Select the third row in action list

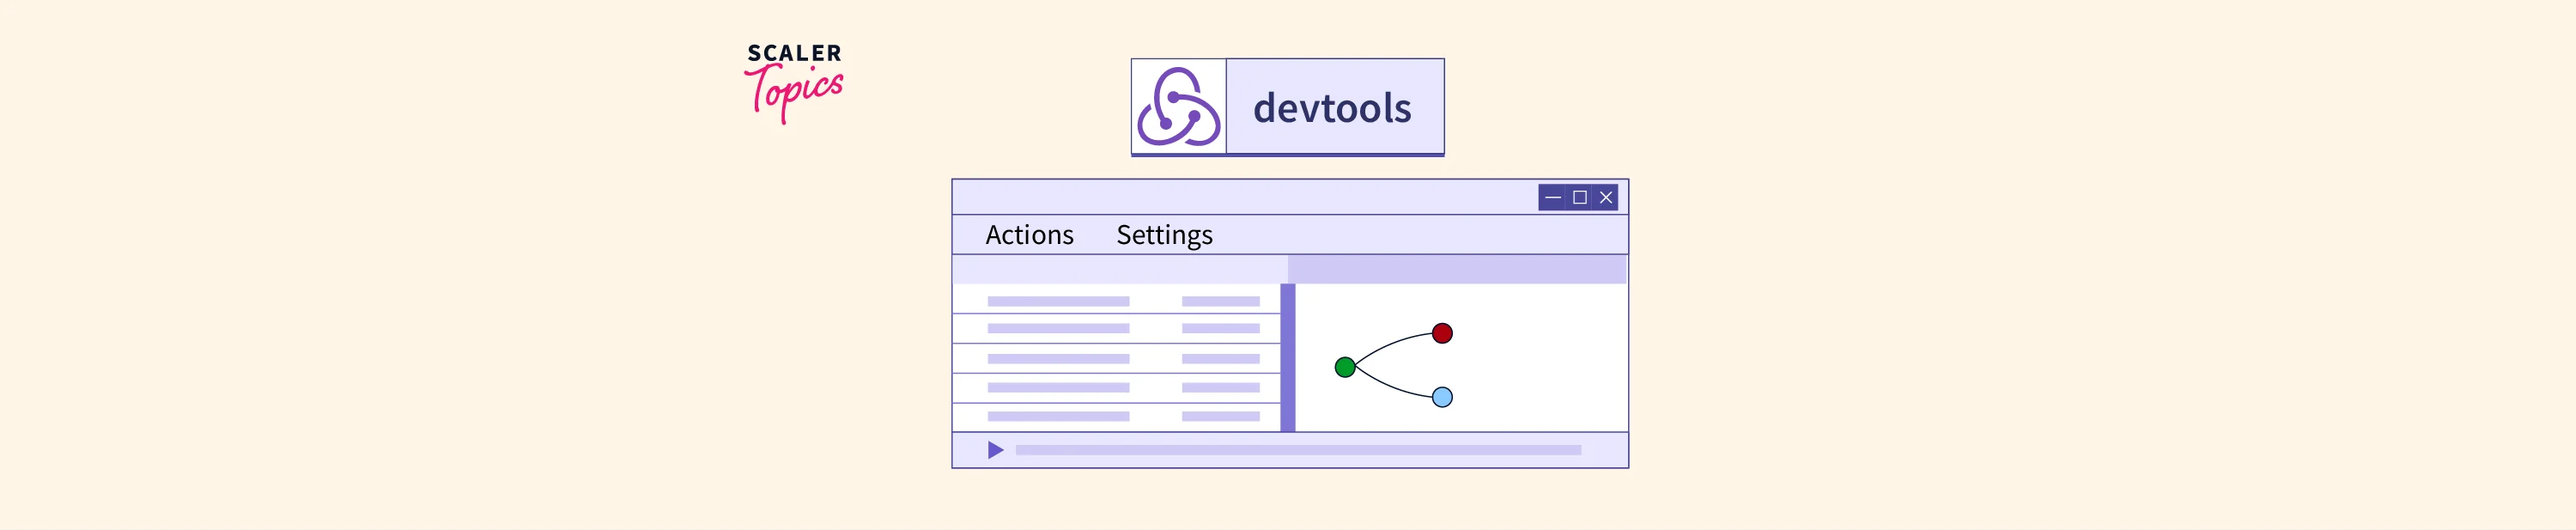point(1116,358)
